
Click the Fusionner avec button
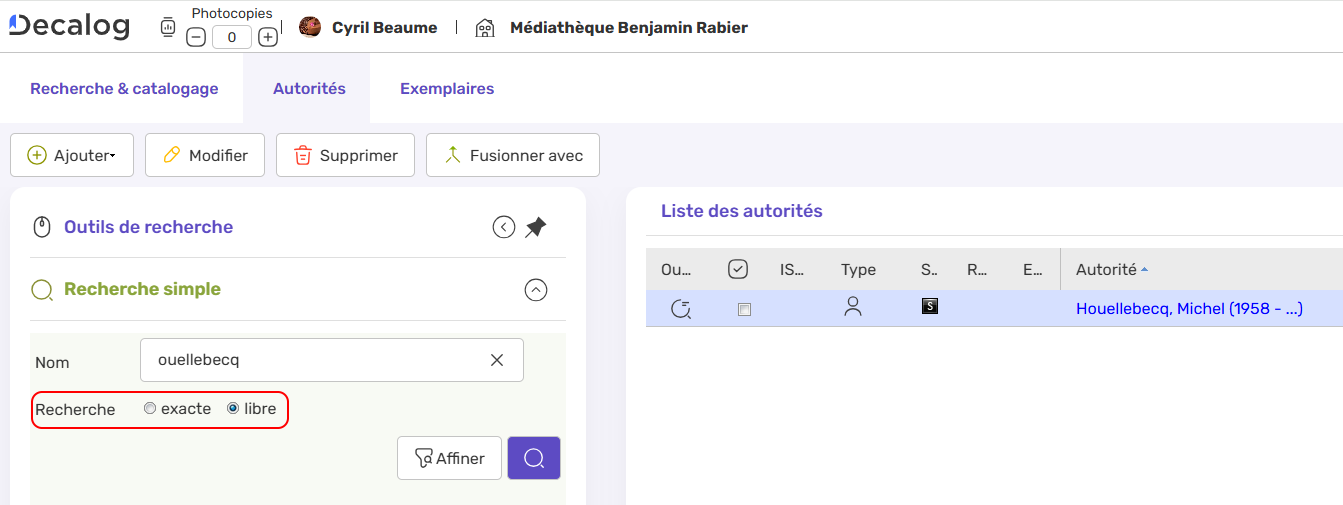(x=513, y=155)
